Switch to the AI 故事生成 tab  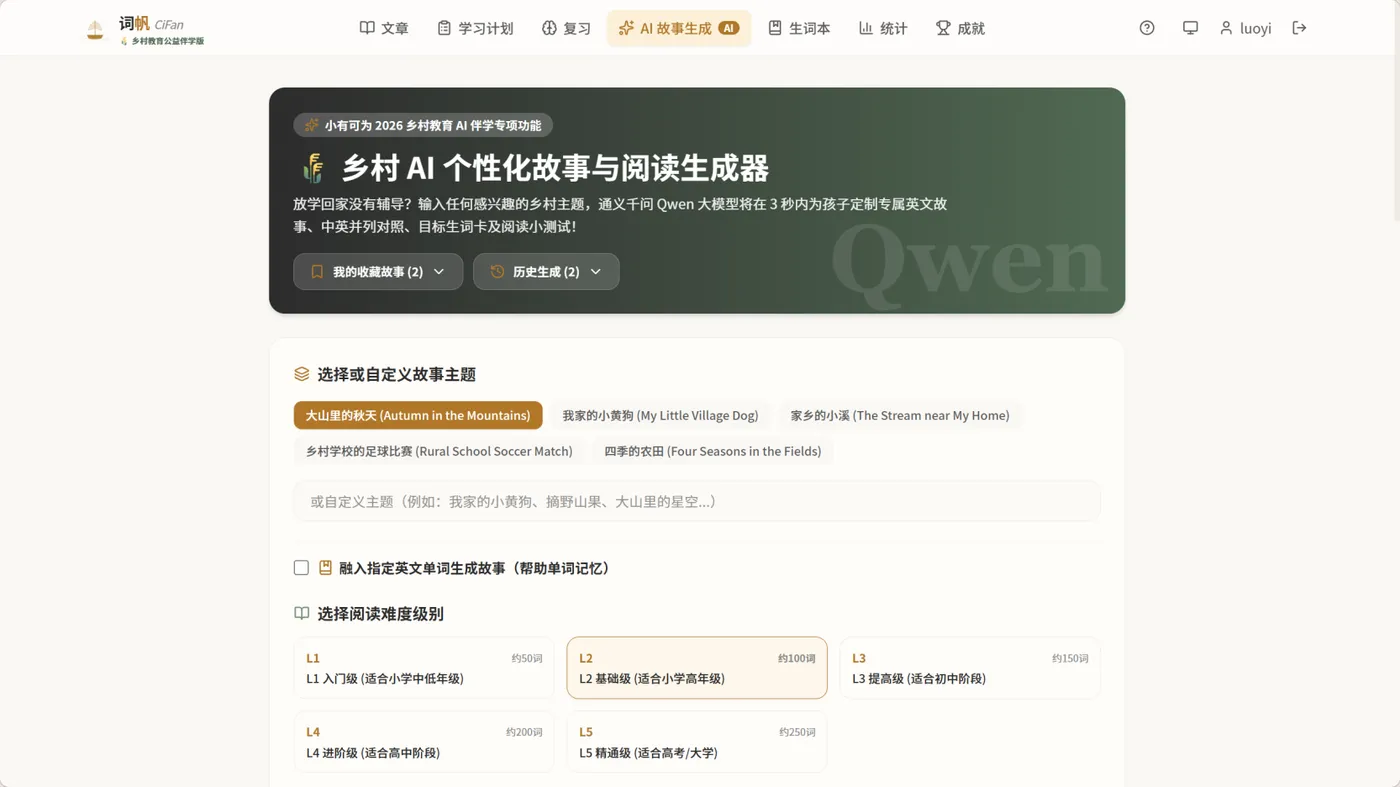679,28
